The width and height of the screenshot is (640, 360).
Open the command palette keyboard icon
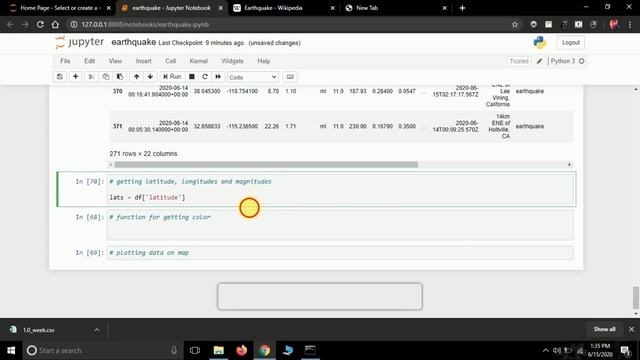tap(290, 77)
